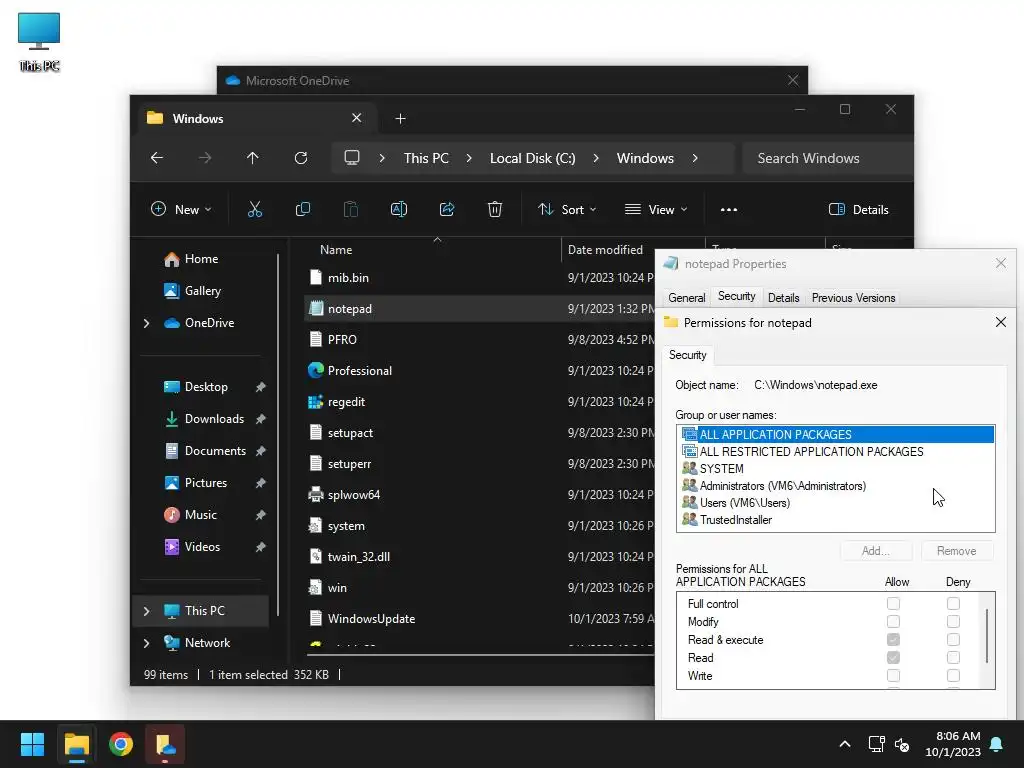The height and width of the screenshot is (768, 1024).
Task: Check Deny for Full control
Action: tap(953, 603)
